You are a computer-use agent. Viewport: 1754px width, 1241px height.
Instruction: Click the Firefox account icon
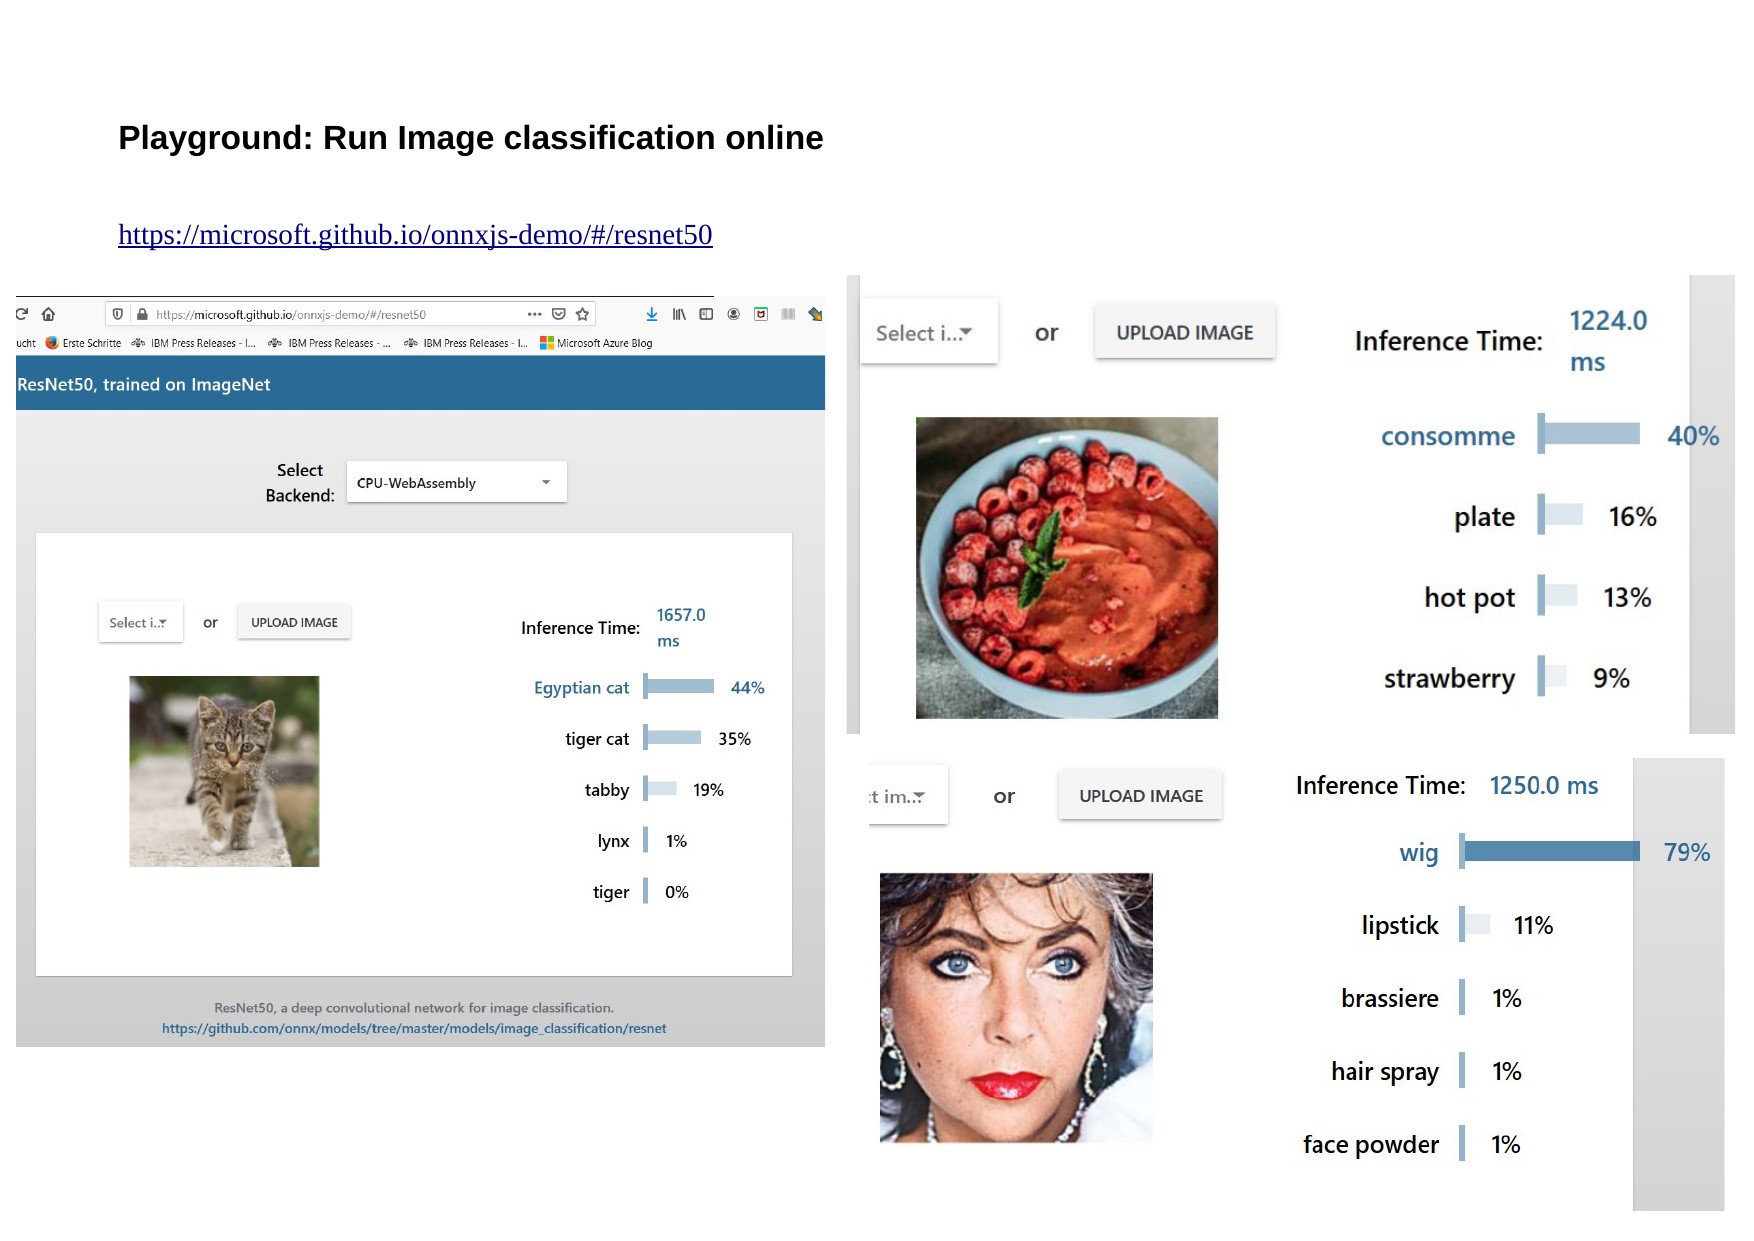coord(733,314)
